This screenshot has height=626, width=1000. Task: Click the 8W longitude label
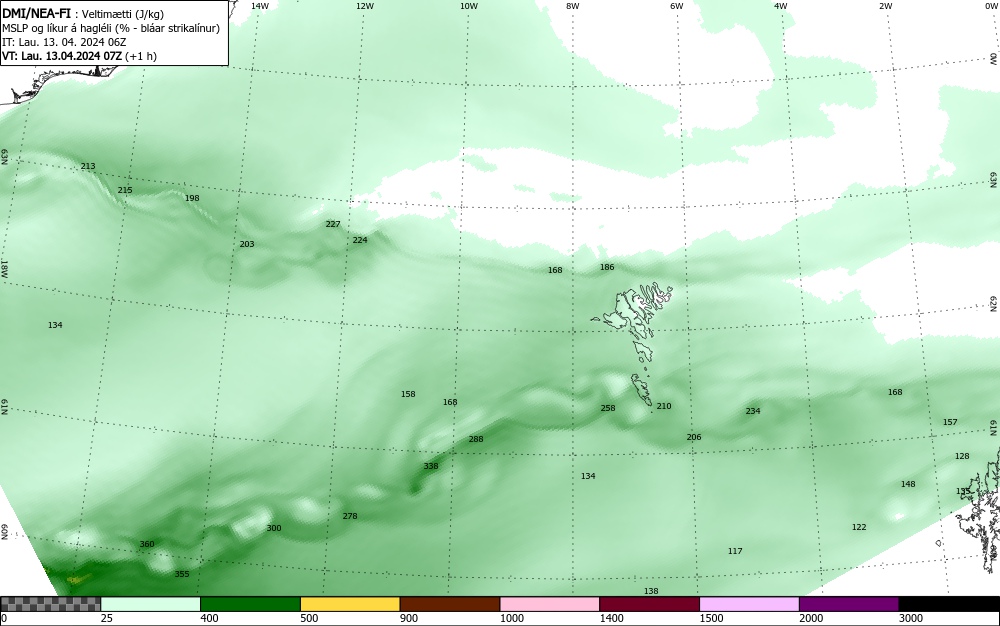coord(573,6)
